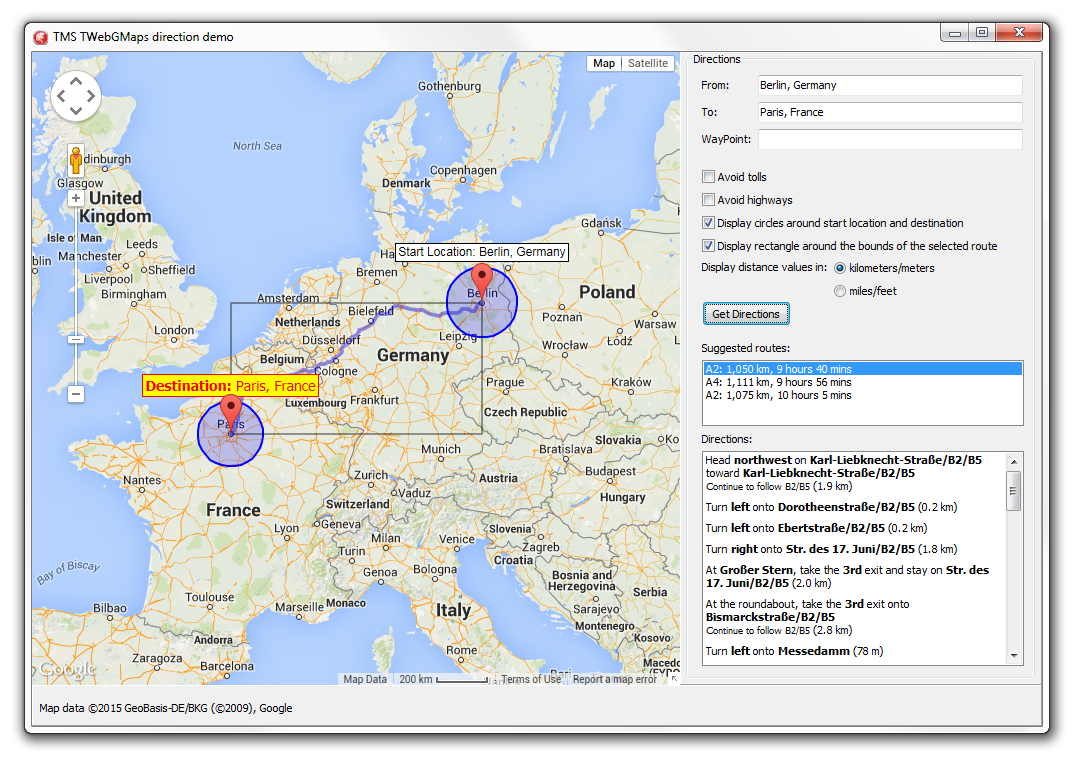Click the Destination: Paris, France label

pos(231,386)
